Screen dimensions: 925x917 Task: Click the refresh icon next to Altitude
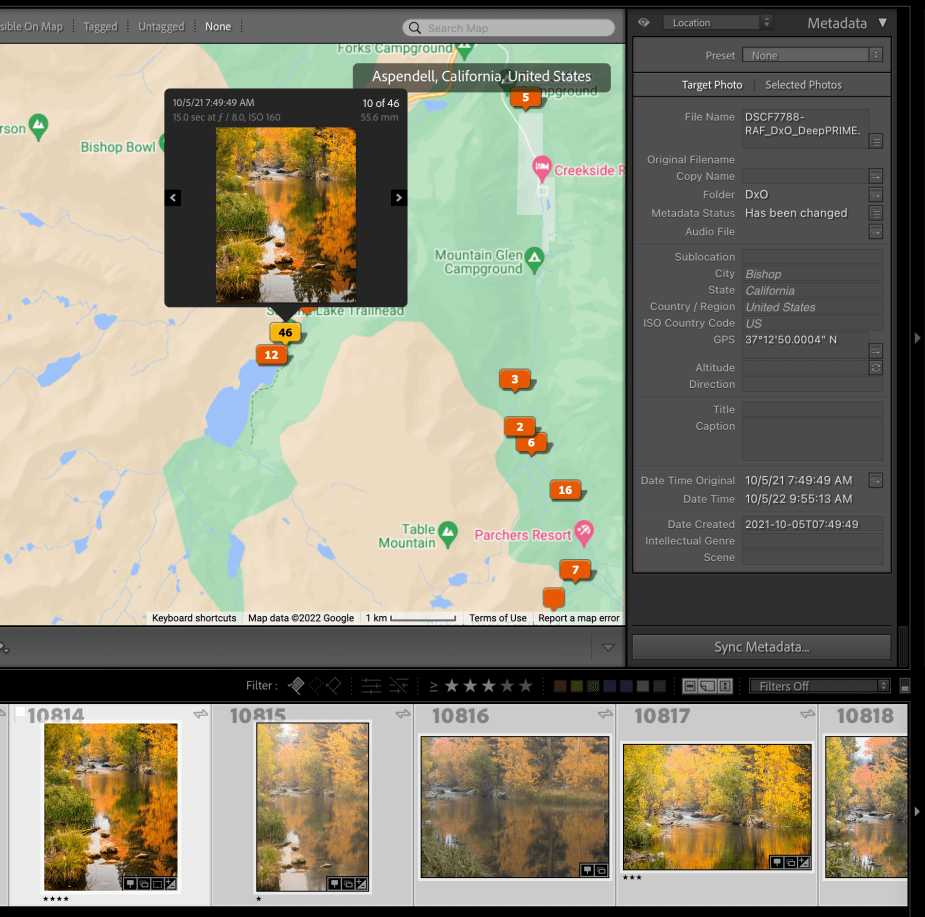[x=876, y=368]
